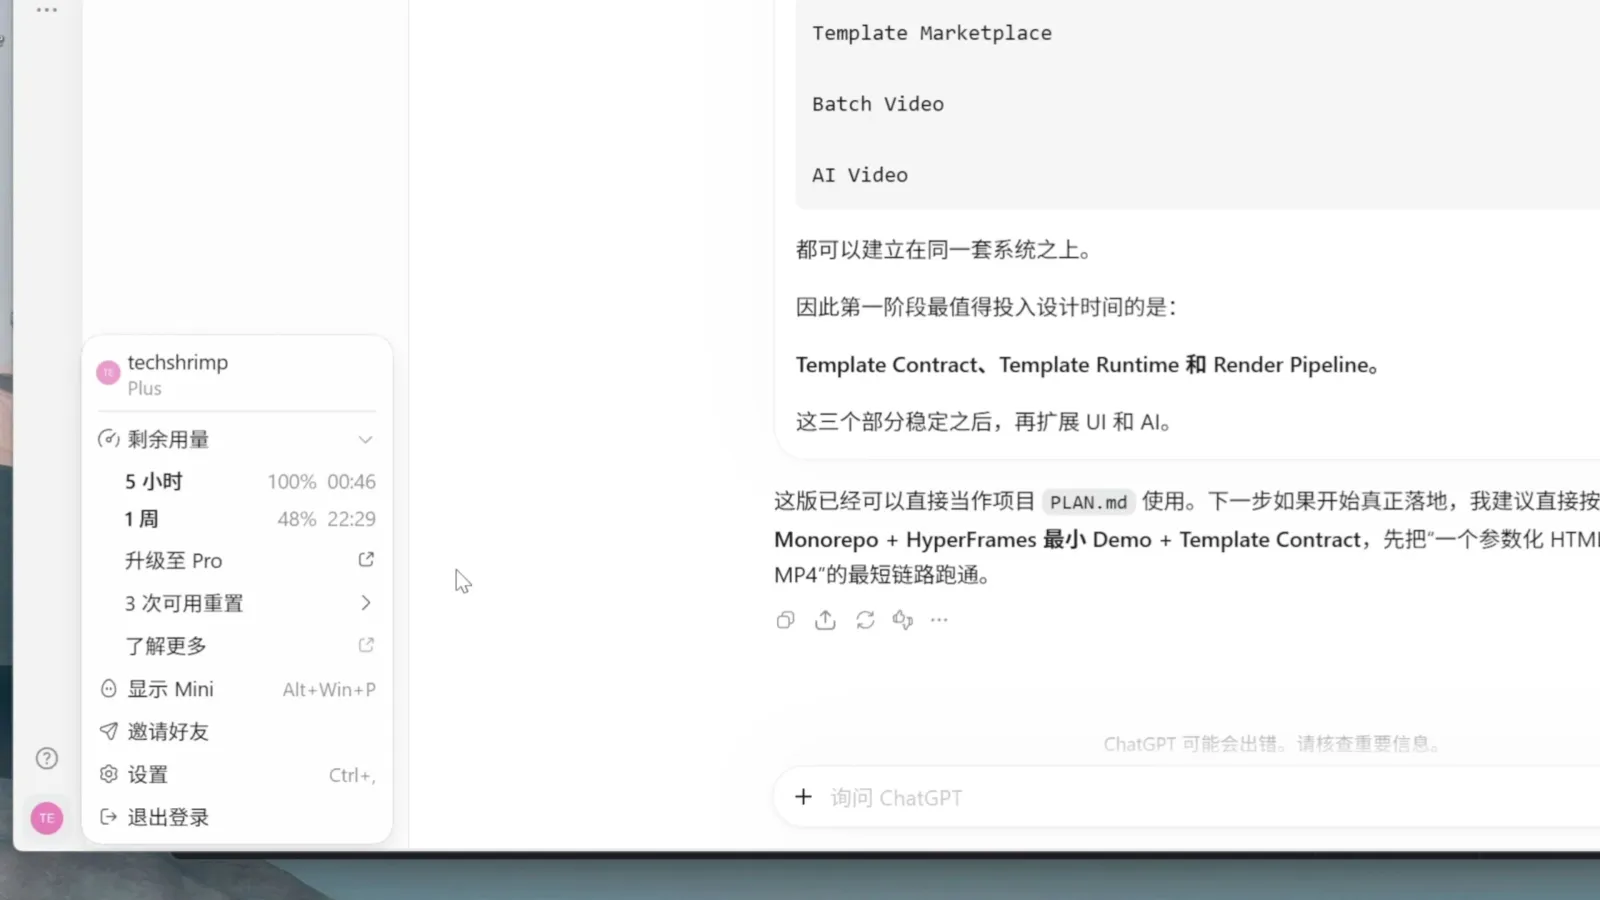Click the 48% weekly usage value
This screenshot has height=900, width=1600.
click(297, 519)
